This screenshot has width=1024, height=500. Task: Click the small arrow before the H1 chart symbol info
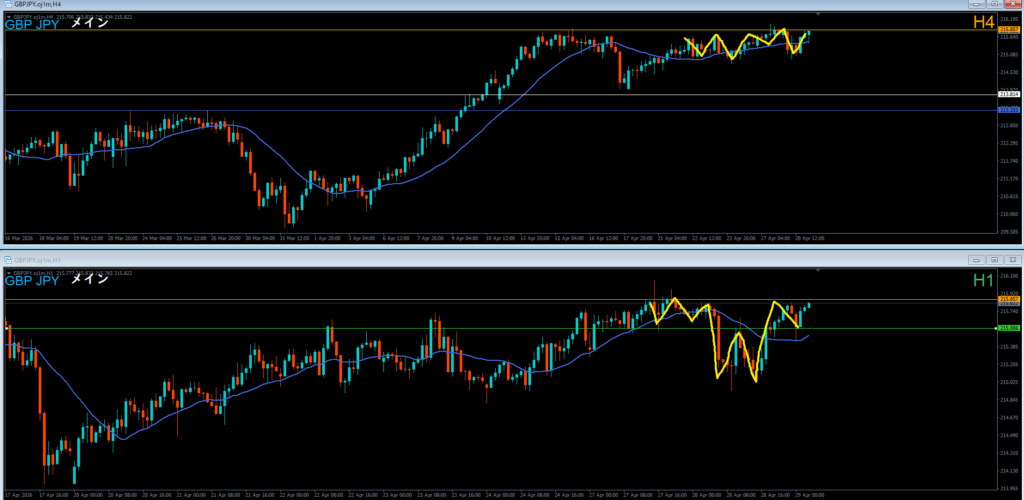coord(7,272)
